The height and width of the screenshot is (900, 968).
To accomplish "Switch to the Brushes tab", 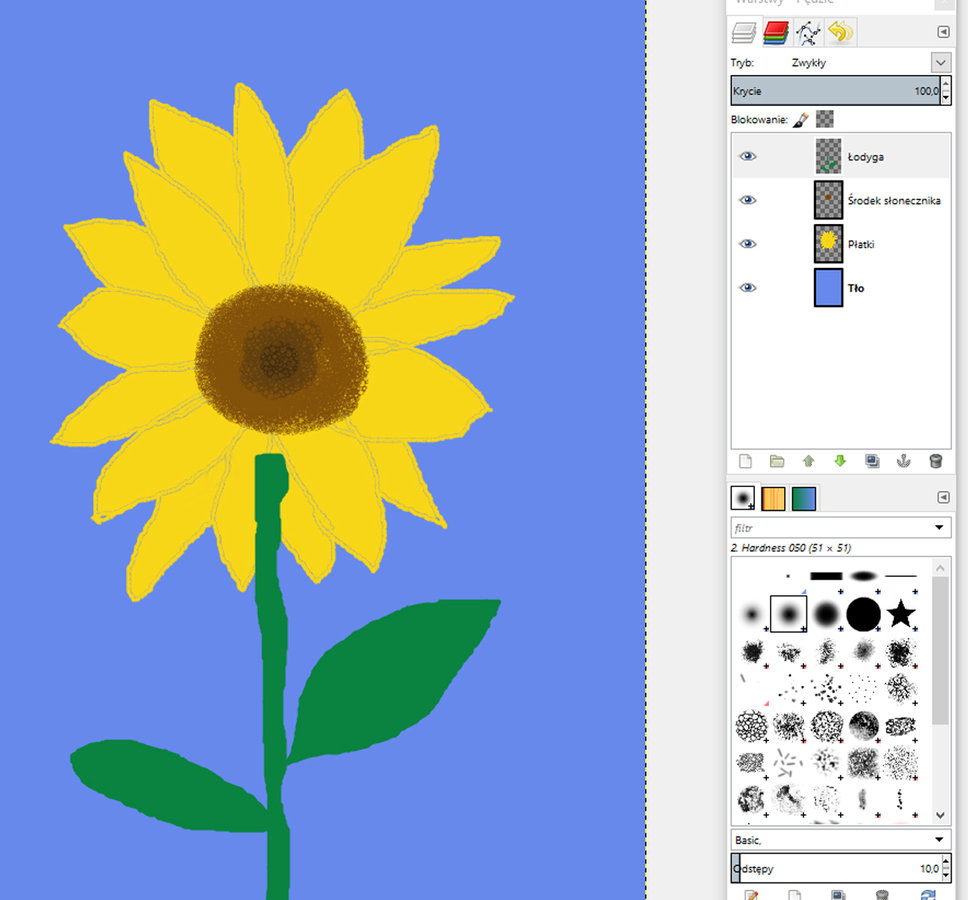I will 743,498.
